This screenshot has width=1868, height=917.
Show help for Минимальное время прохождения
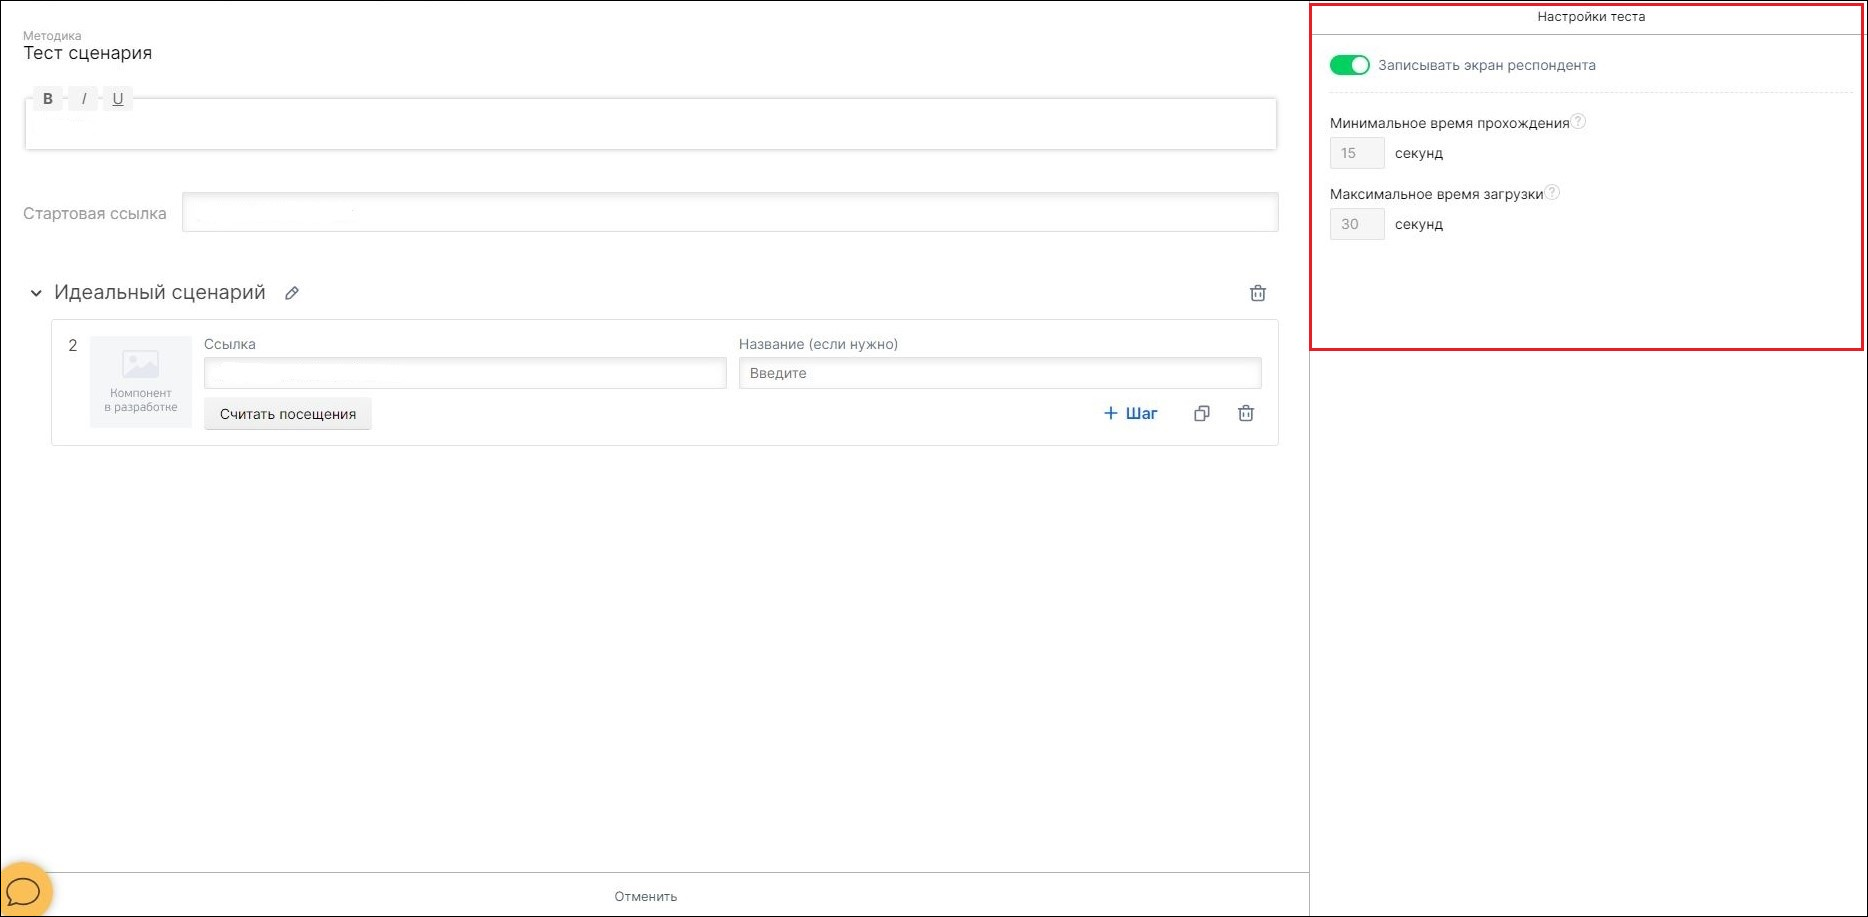(1578, 122)
